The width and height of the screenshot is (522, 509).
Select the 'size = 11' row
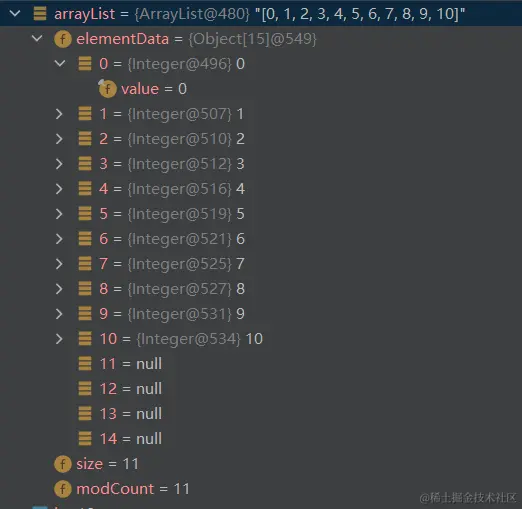point(261,464)
